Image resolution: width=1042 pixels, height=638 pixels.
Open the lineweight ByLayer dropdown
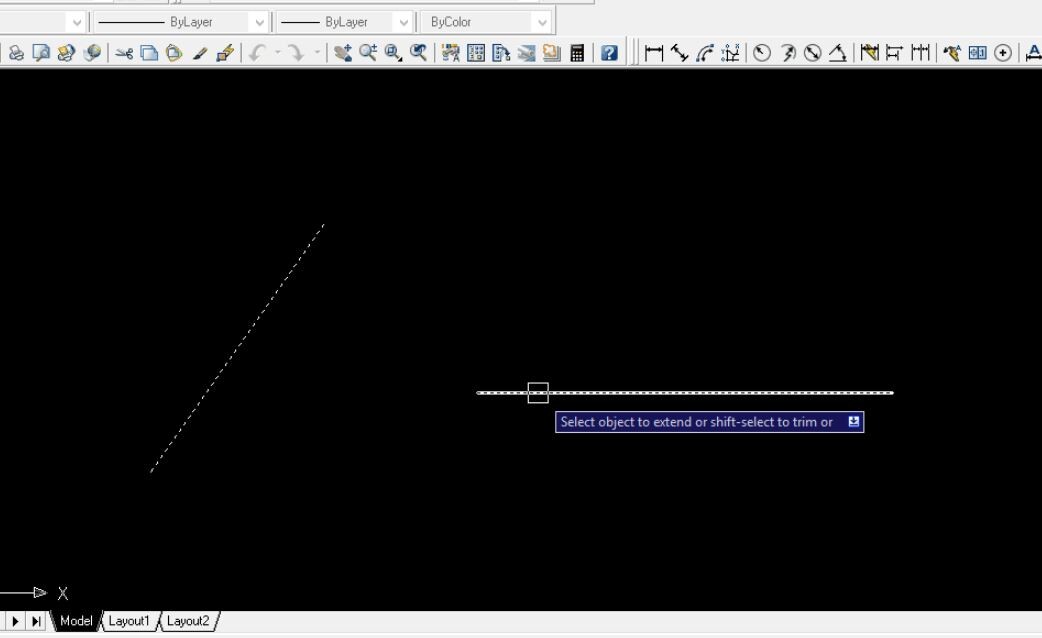[x=404, y=21]
